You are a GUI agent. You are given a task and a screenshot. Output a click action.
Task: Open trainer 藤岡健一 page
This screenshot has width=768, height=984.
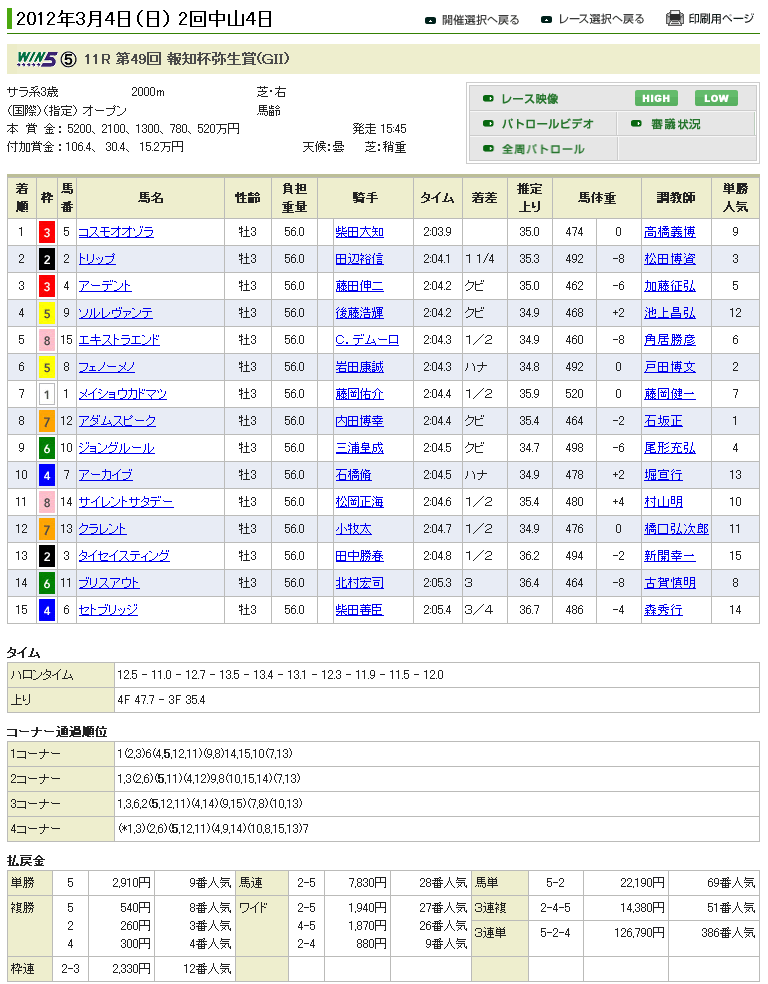[670, 394]
